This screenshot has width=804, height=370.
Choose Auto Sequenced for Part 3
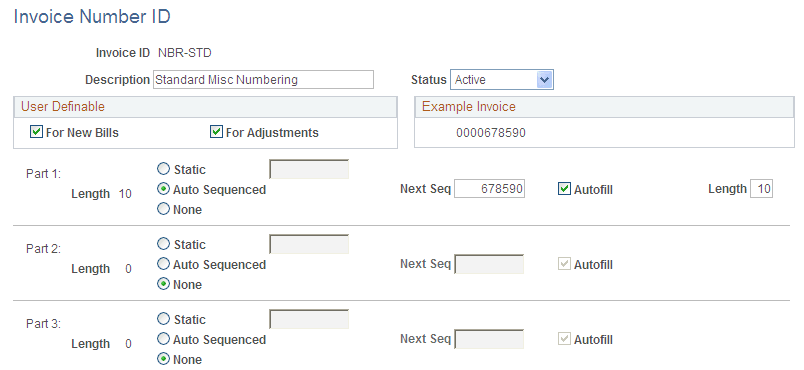[x=163, y=339]
